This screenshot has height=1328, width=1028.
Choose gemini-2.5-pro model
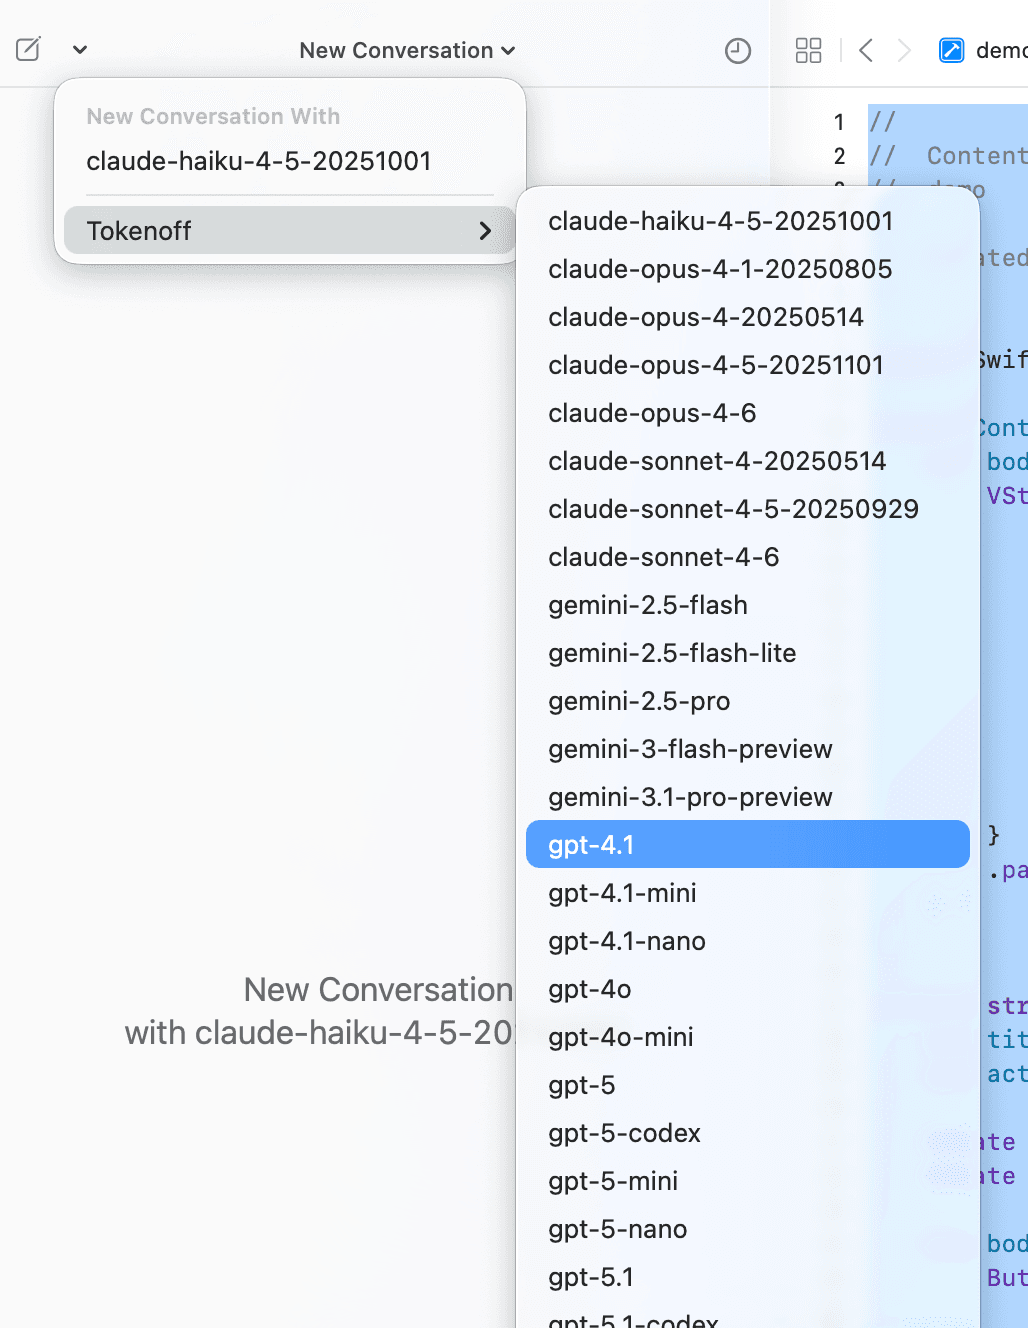pos(639,701)
